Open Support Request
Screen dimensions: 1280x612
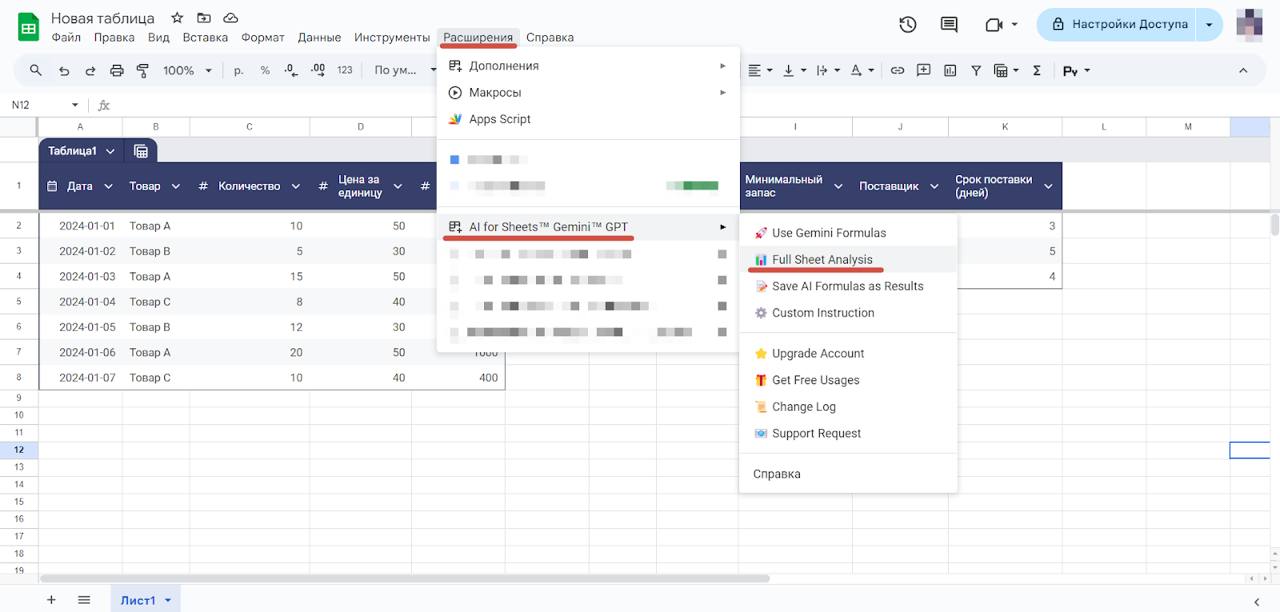pos(848,433)
